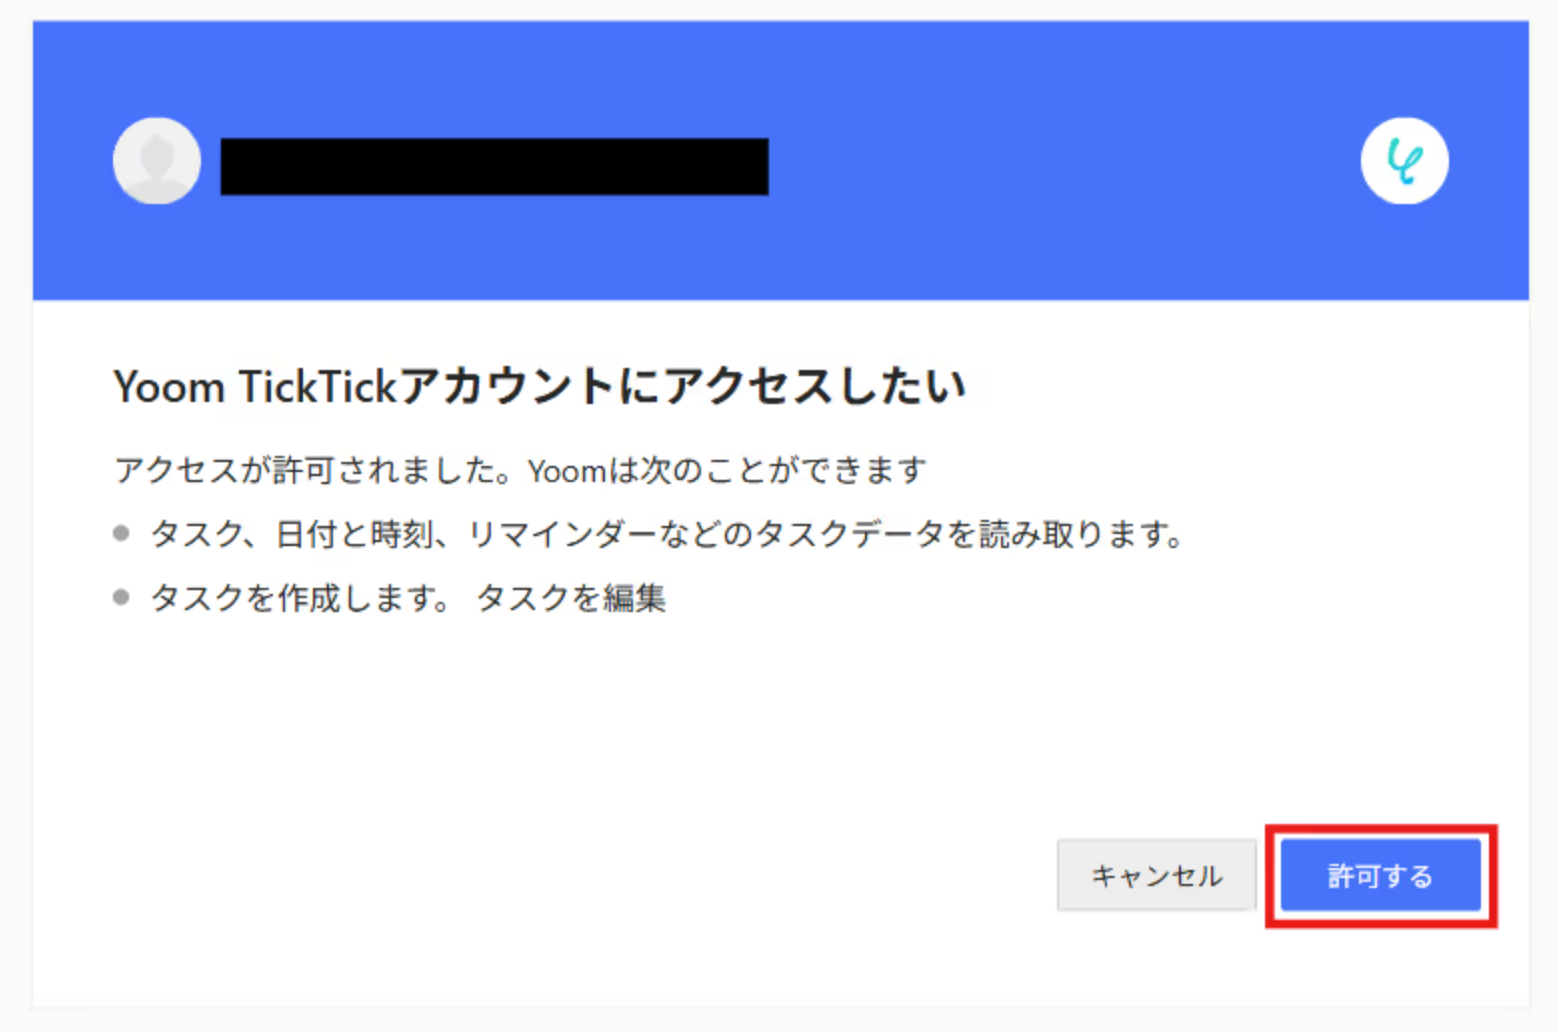
Task: Click the アクセスが許可されました description line
Action: pos(520,470)
